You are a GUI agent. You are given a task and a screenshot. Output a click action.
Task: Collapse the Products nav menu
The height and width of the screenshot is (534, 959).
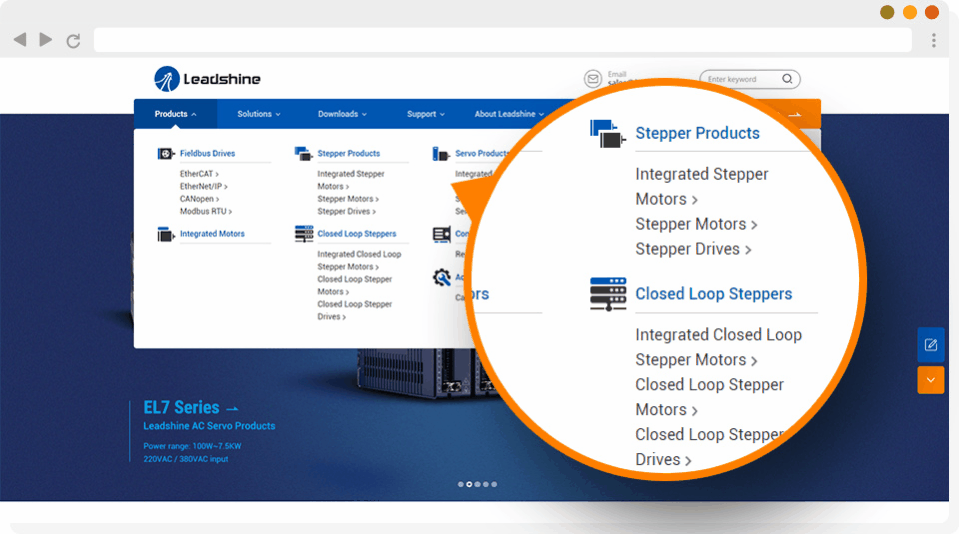[176, 114]
